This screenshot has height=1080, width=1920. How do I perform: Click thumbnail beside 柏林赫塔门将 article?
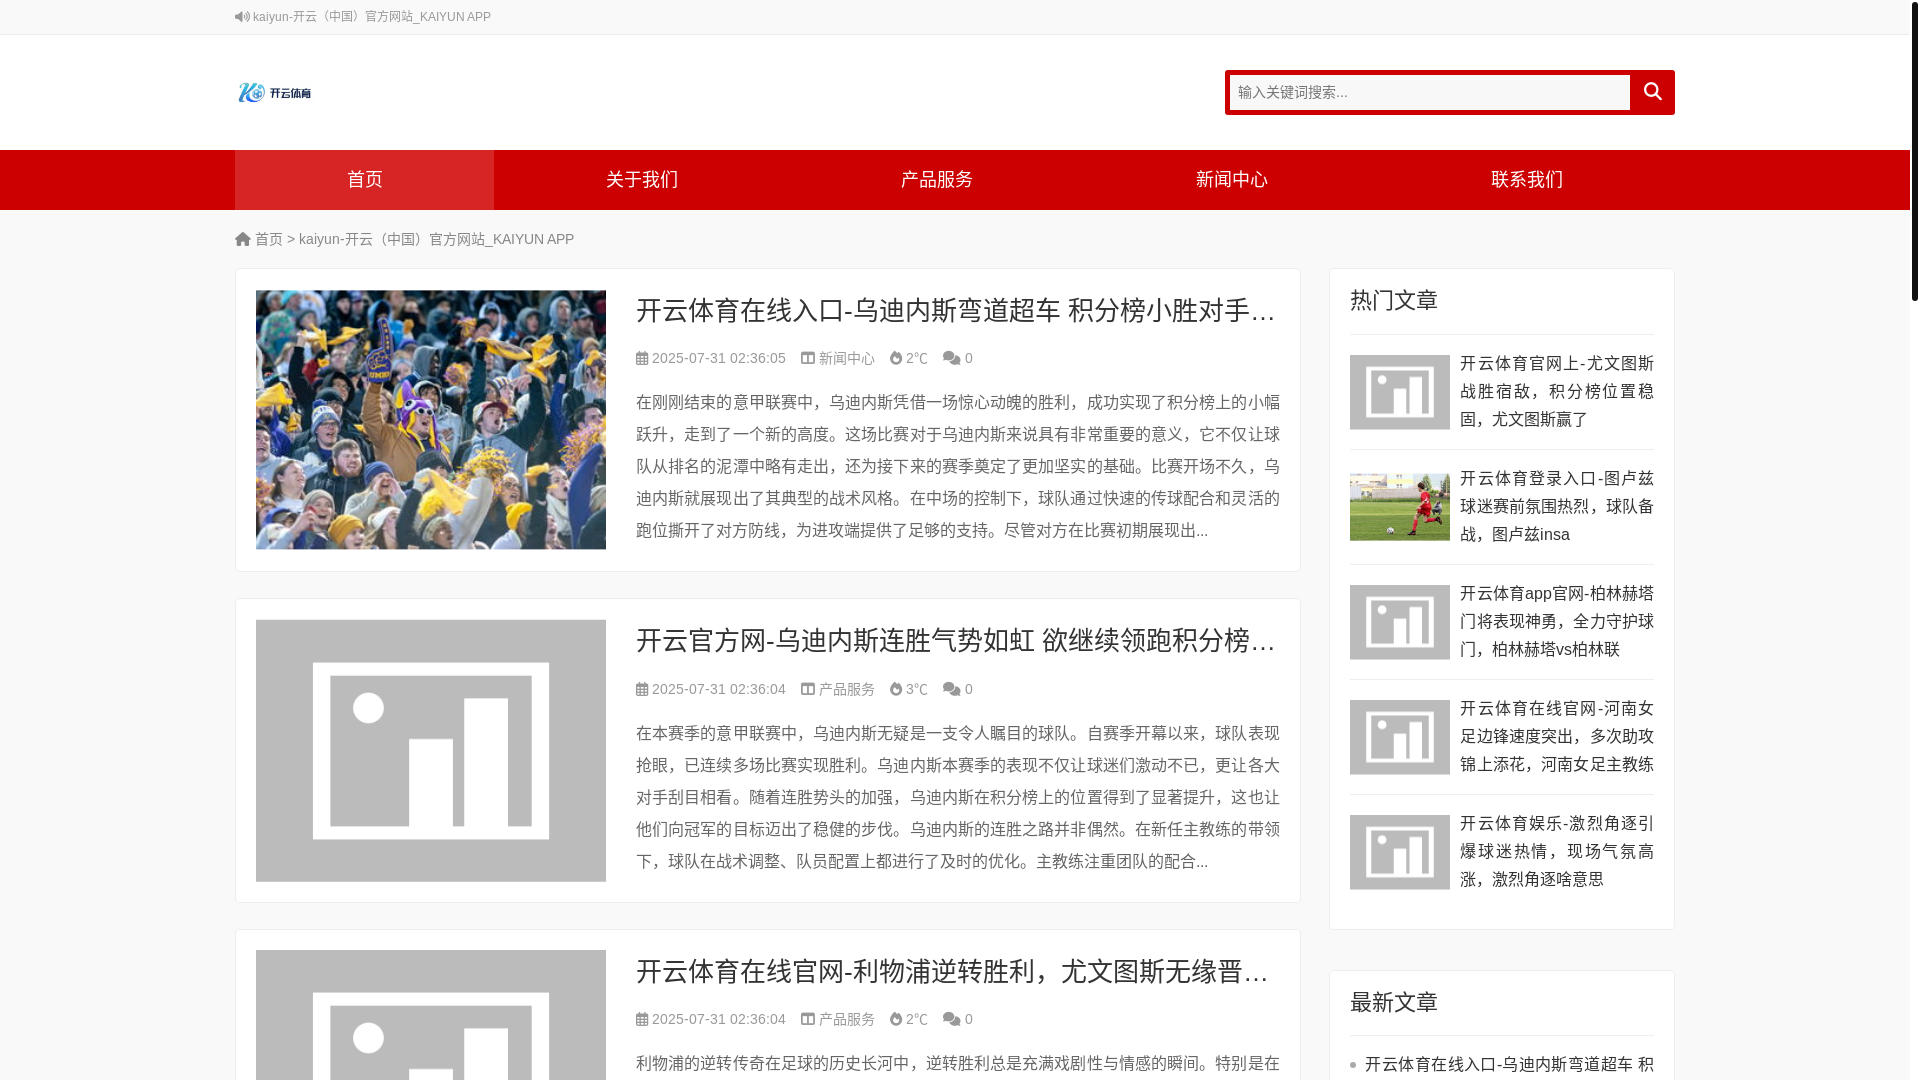[1400, 622]
